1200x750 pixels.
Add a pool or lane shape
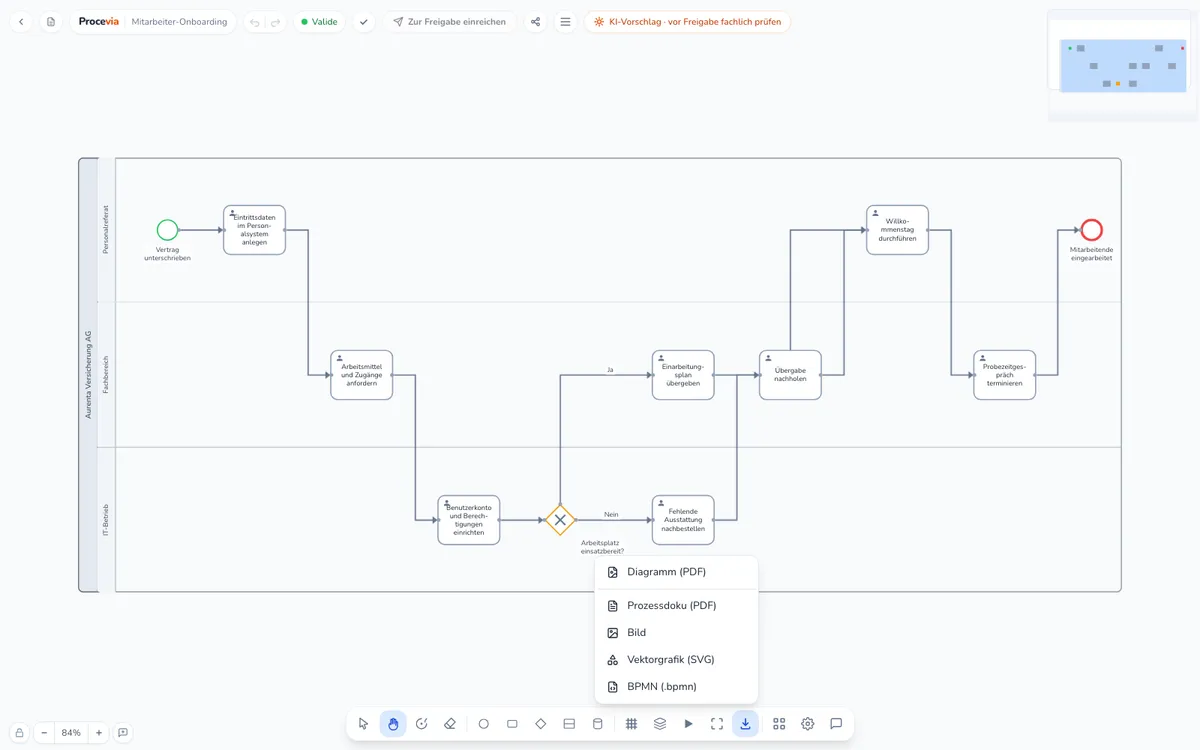pos(569,724)
